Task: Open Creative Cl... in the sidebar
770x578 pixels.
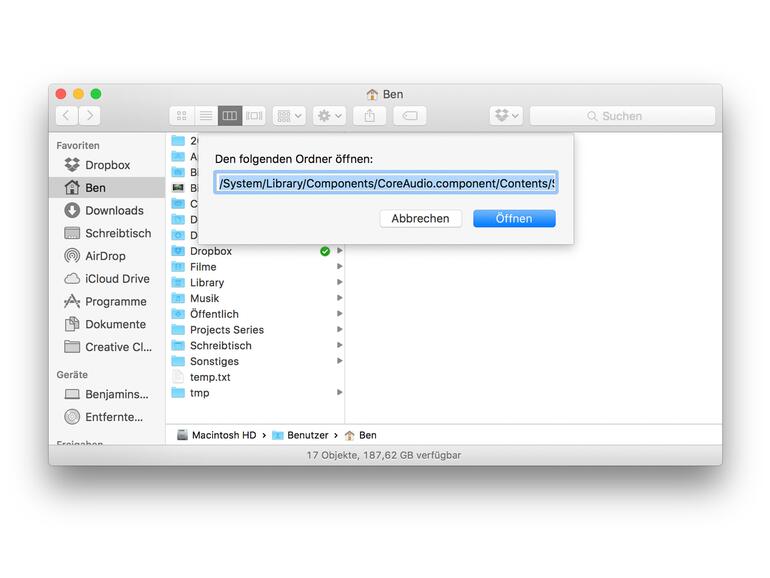Action: [107, 347]
